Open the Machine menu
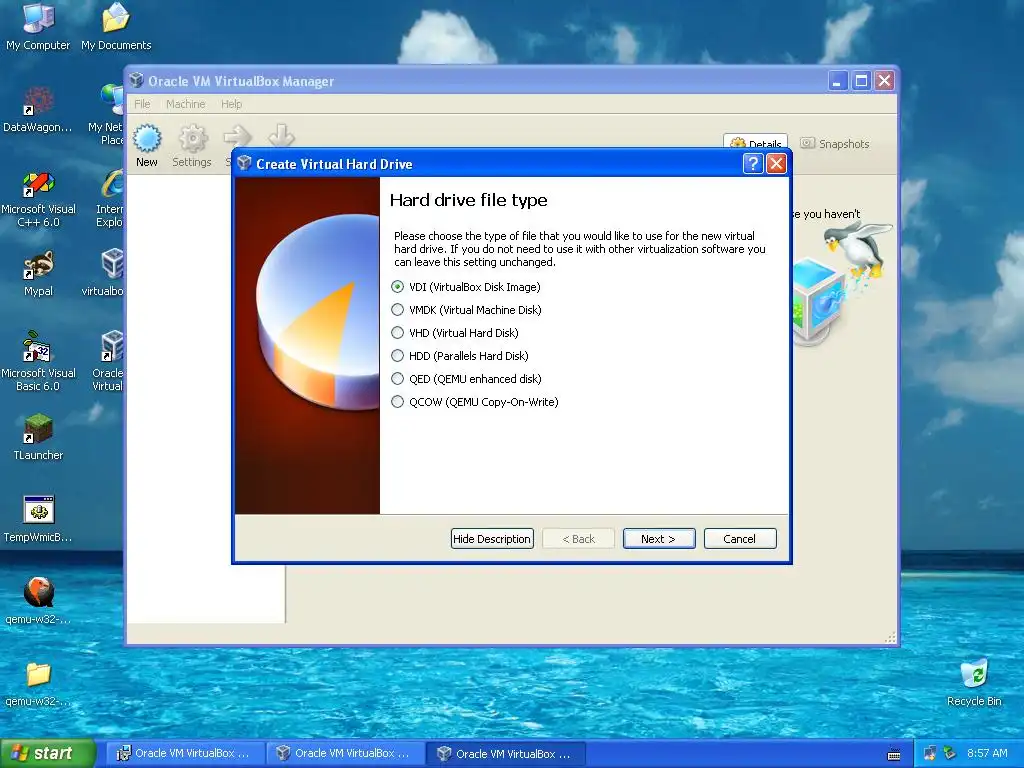Viewport: 1024px width, 768px height. [185, 104]
